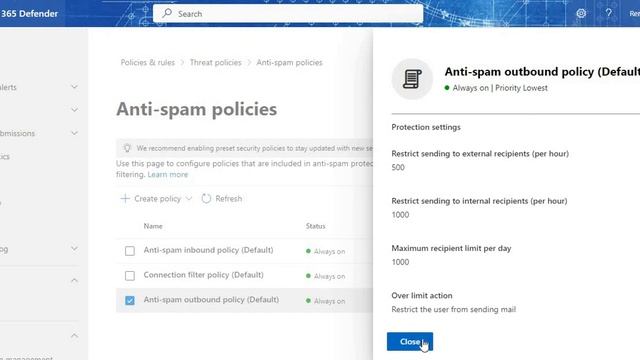Click the search magnifier icon
640x360 pixels.
[167, 13]
